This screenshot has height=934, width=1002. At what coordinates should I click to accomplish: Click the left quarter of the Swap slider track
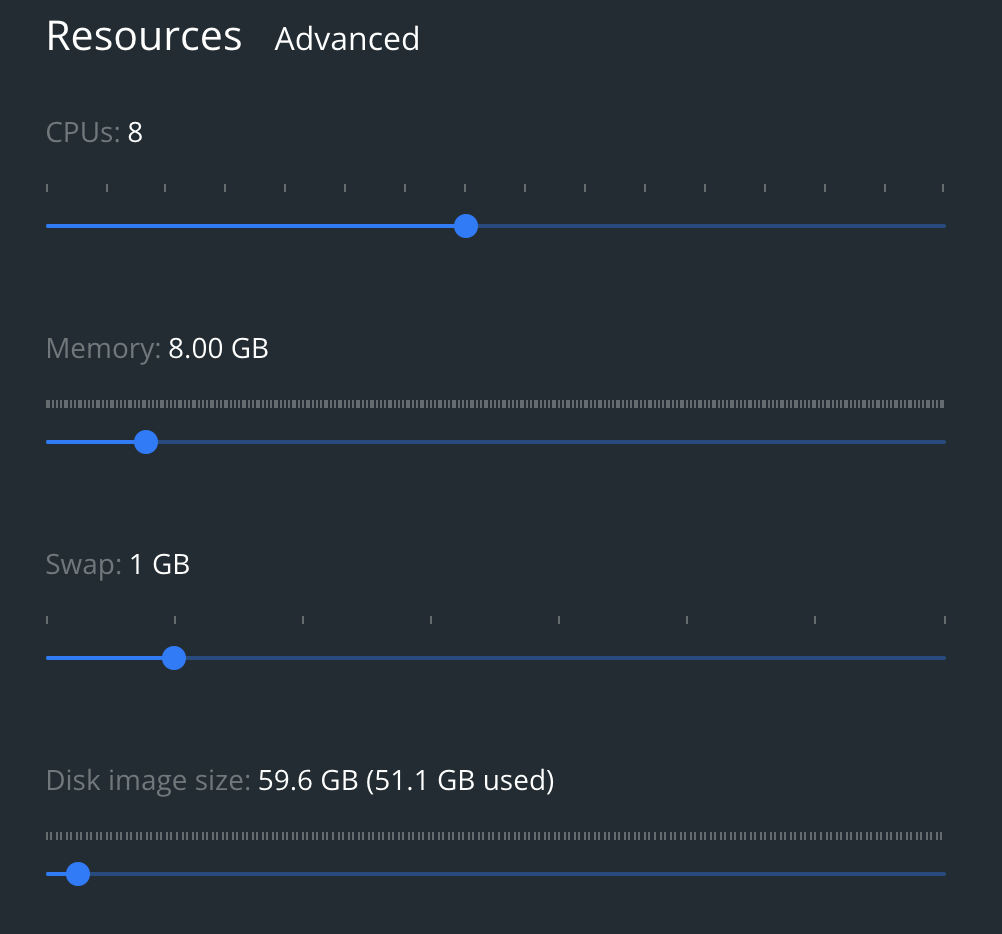tap(270, 658)
